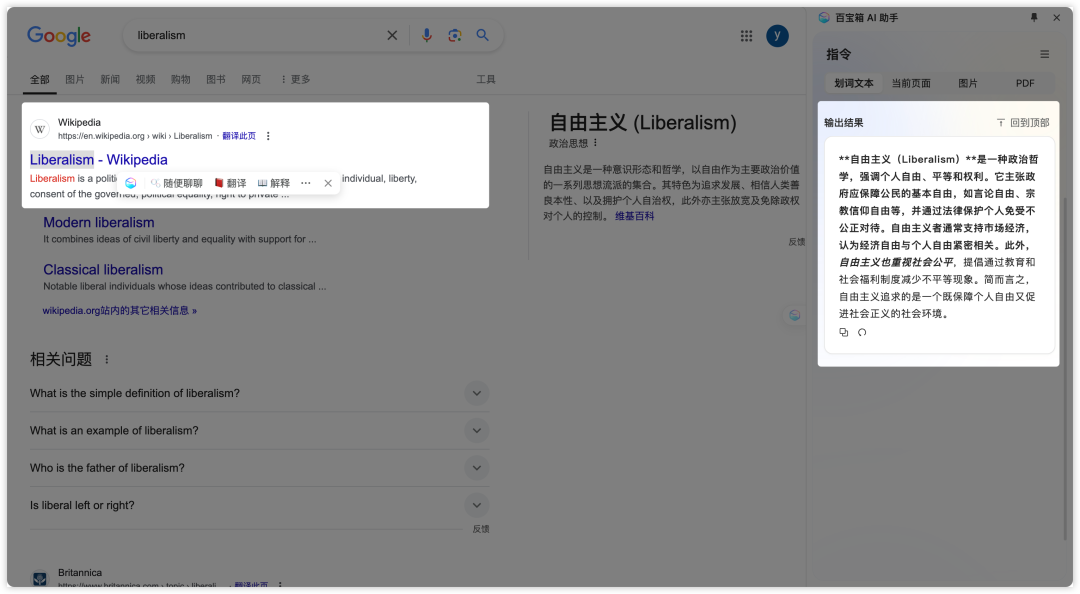Open three-dot menu beside 相关问题
The width and height of the screenshot is (1080, 594).
(106, 360)
